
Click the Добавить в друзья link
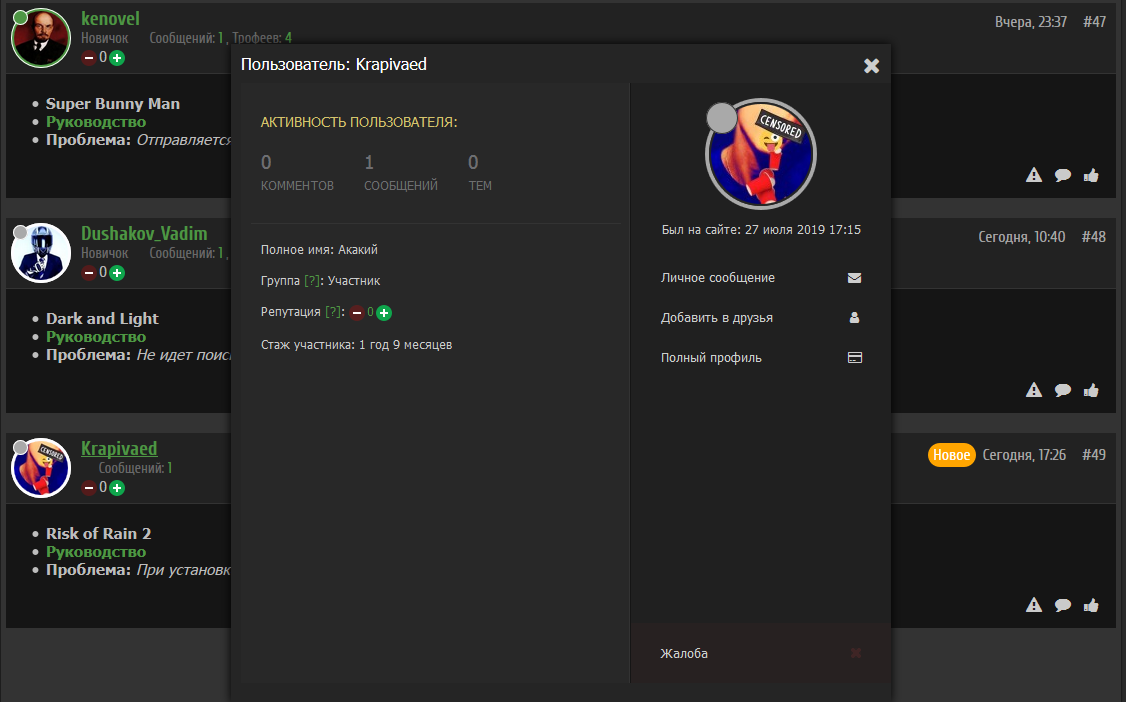coord(717,317)
